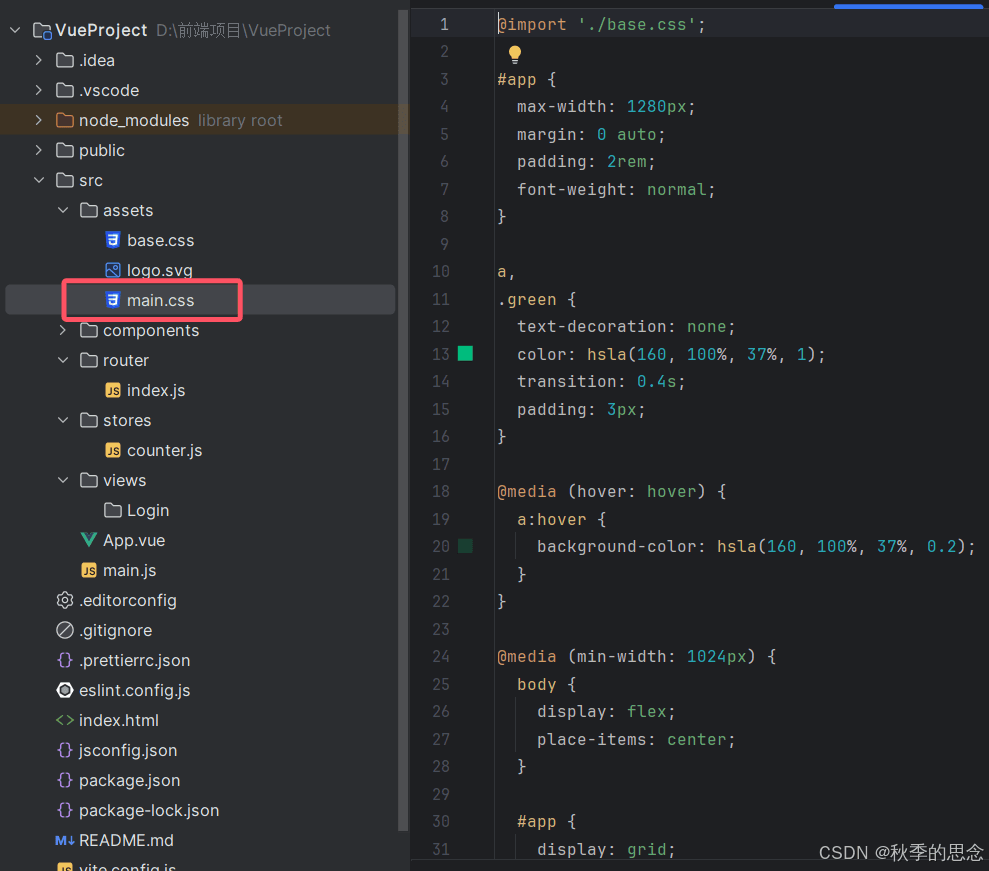Open package.json from the file tree

click(x=129, y=780)
